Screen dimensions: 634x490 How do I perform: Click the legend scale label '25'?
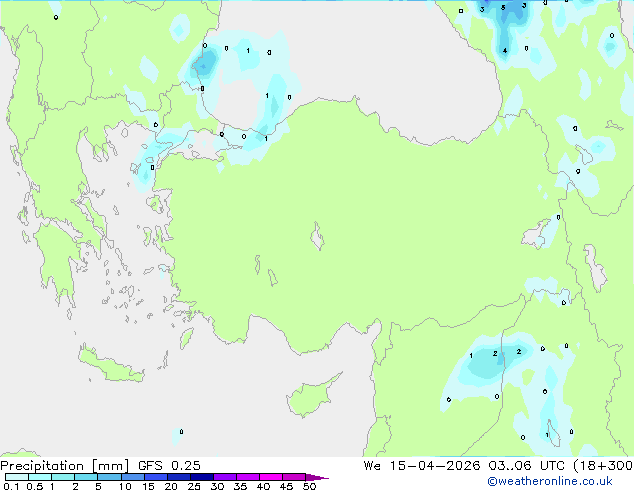pyautogui.click(x=194, y=486)
